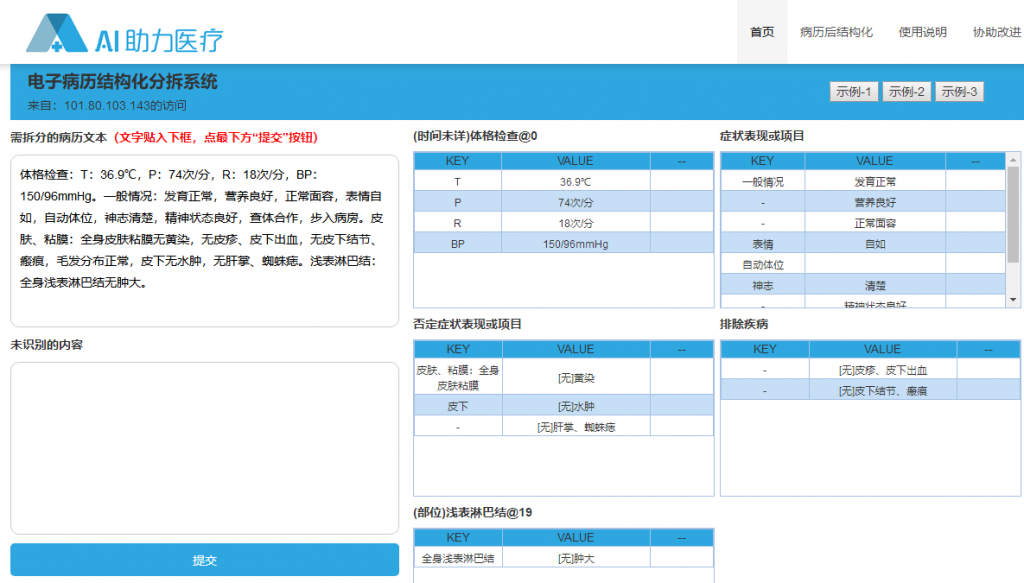Select the BP row value 150/96mmHg

point(575,244)
